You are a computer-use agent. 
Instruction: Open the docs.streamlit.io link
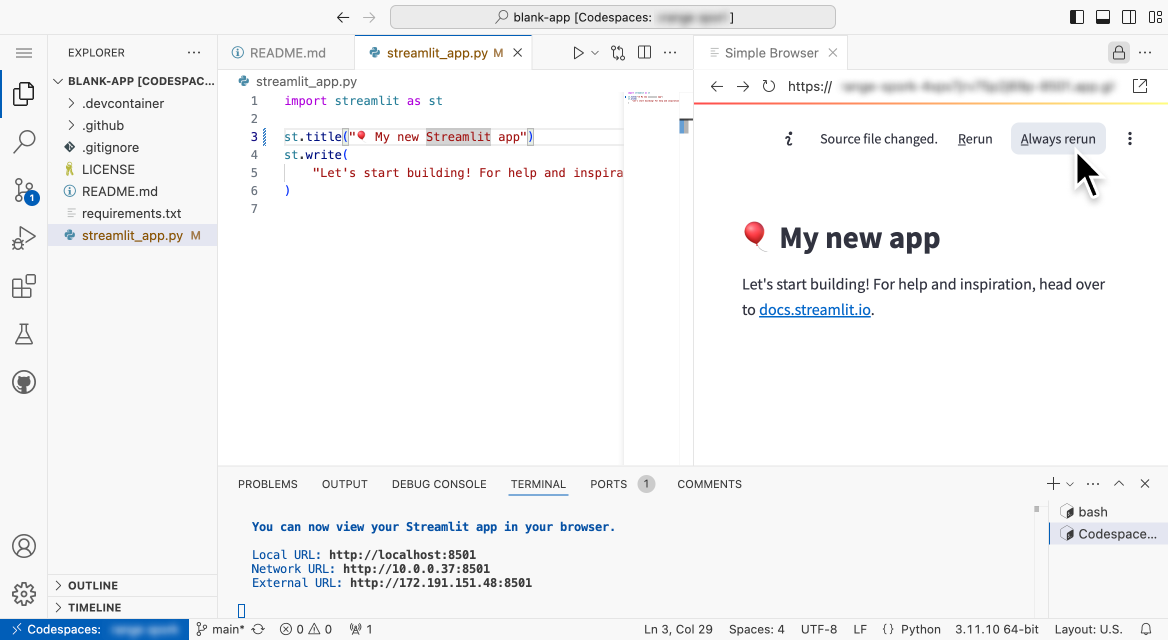pyautogui.click(x=814, y=309)
